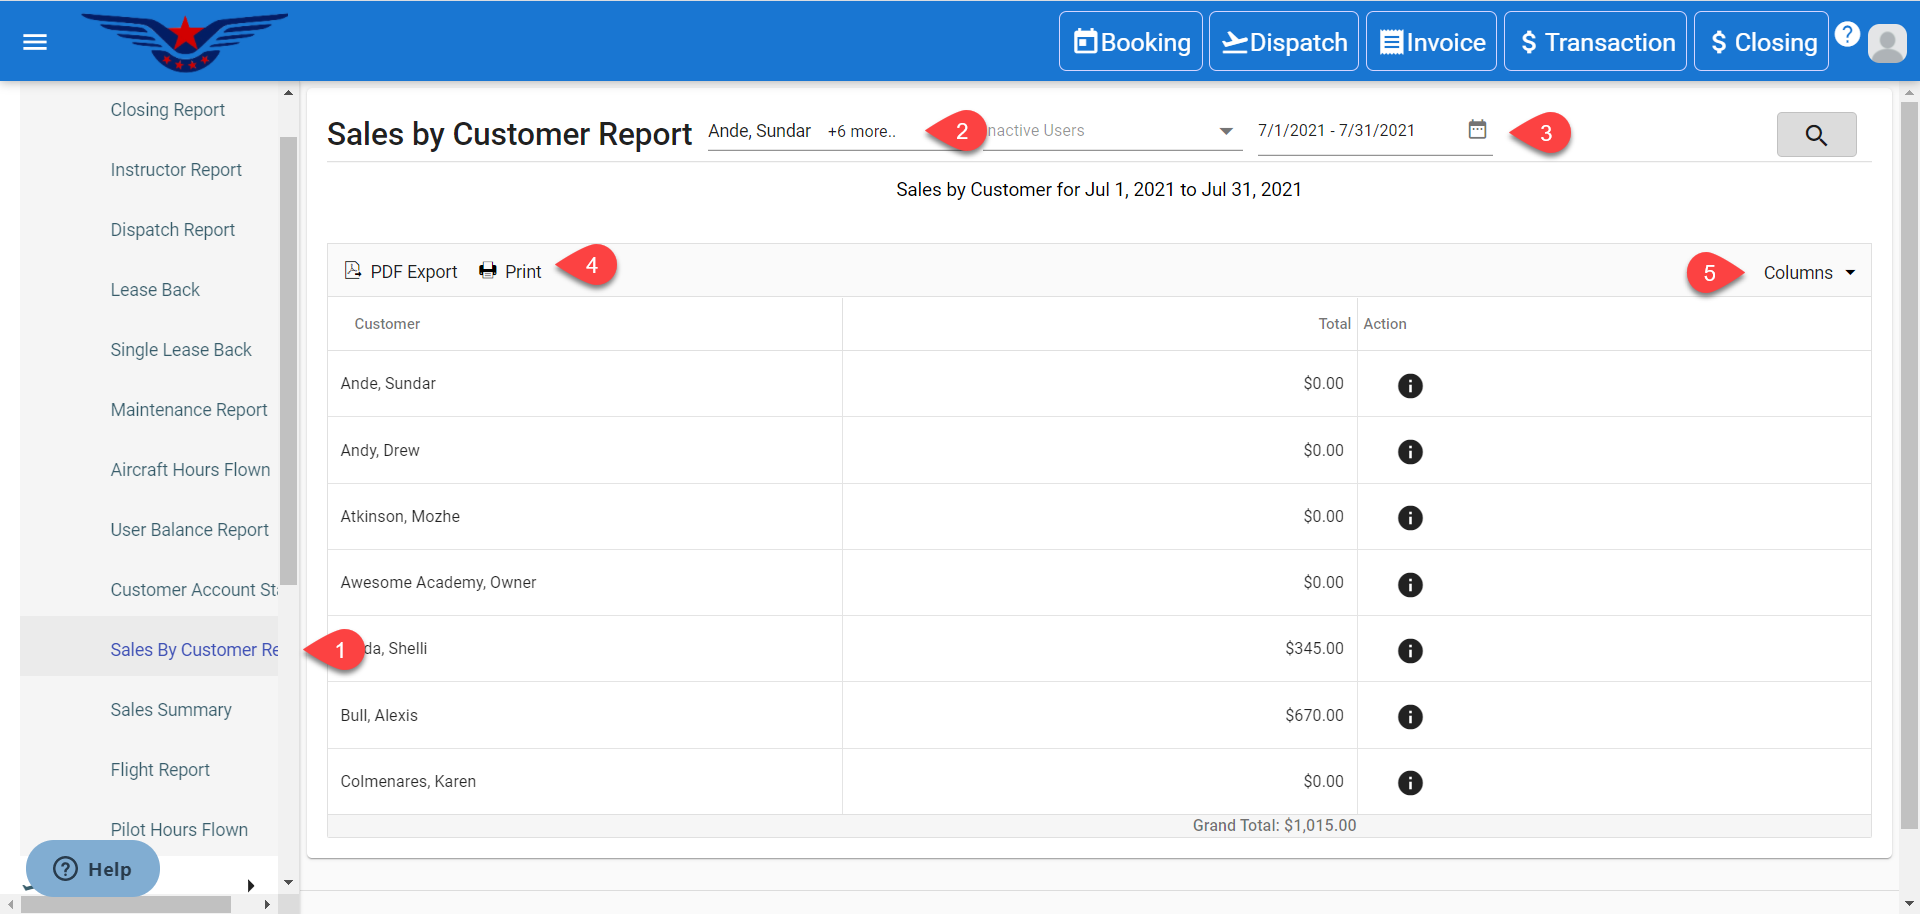The image size is (1920, 914).
Task: Open the Dispatch page from header
Action: tap(1284, 42)
